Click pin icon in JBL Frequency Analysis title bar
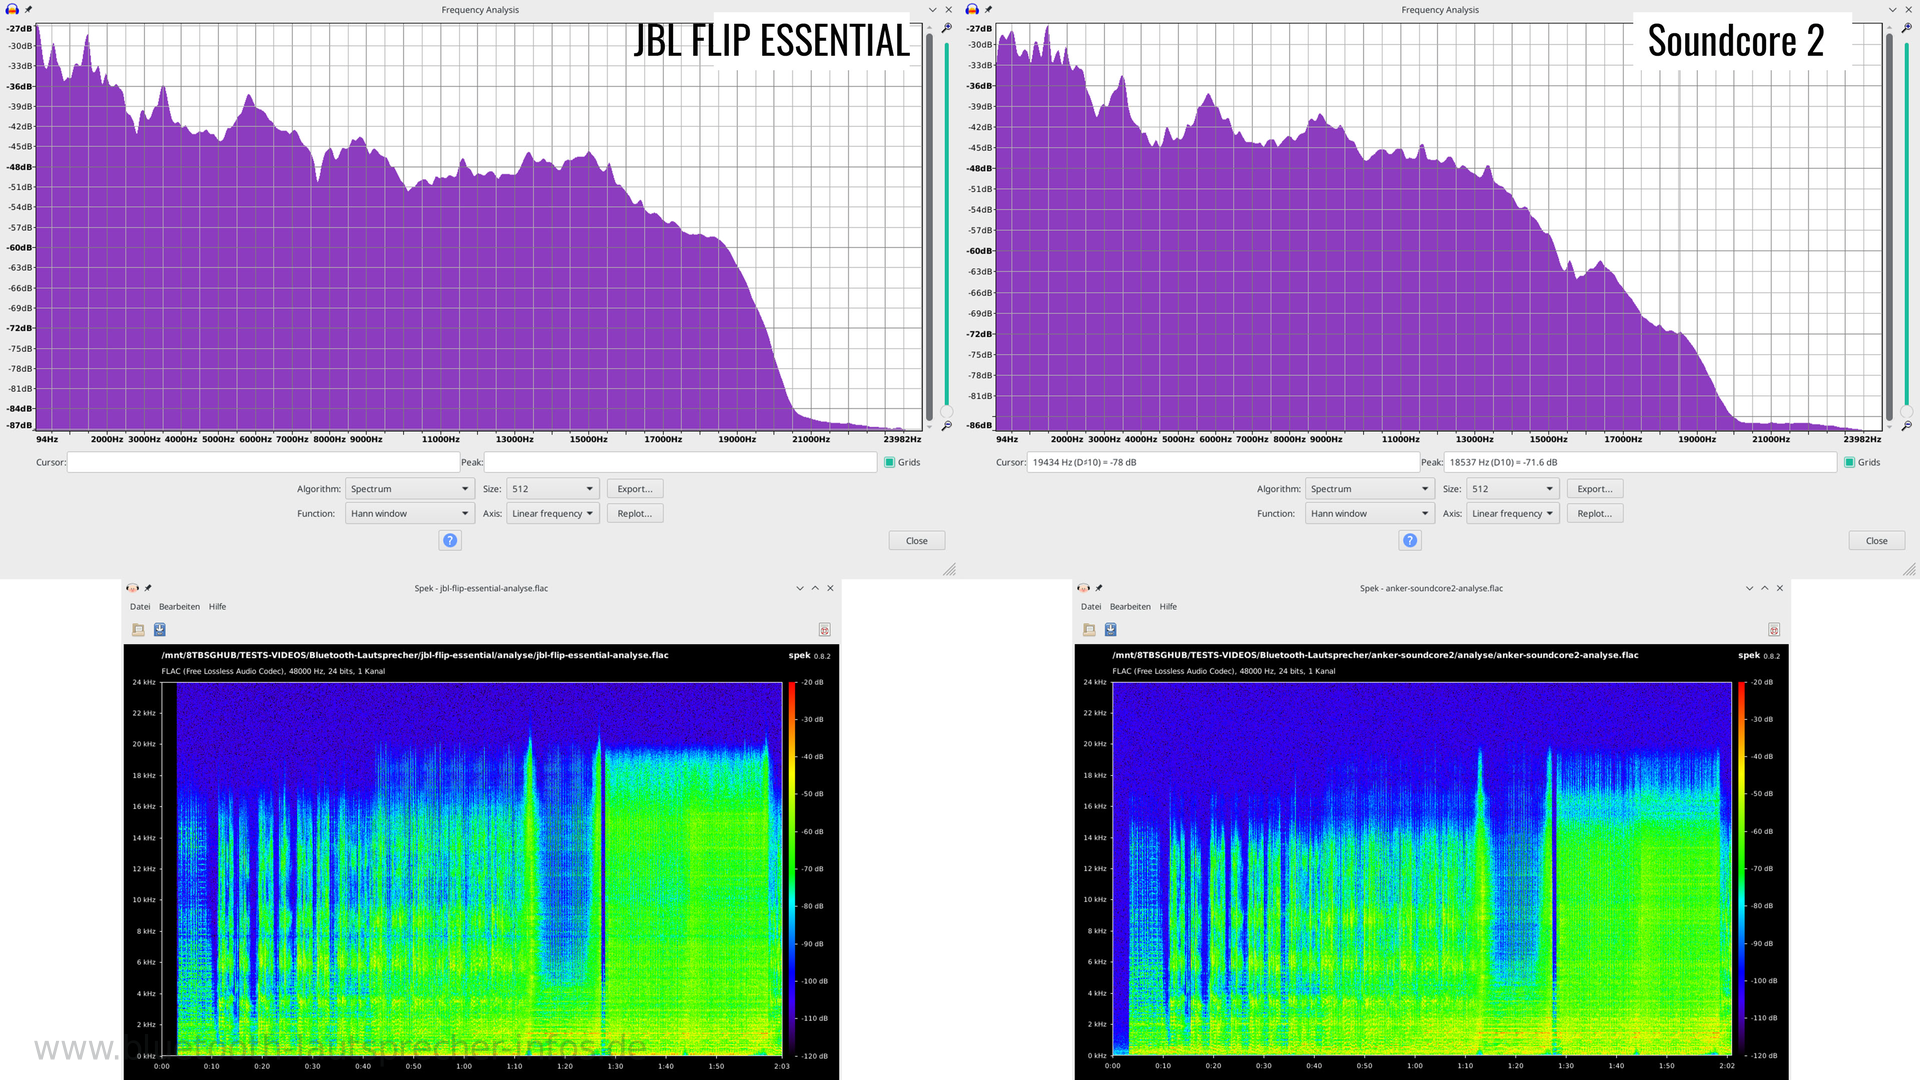The width and height of the screenshot is (1920, 1080). [x=28, y=9]
